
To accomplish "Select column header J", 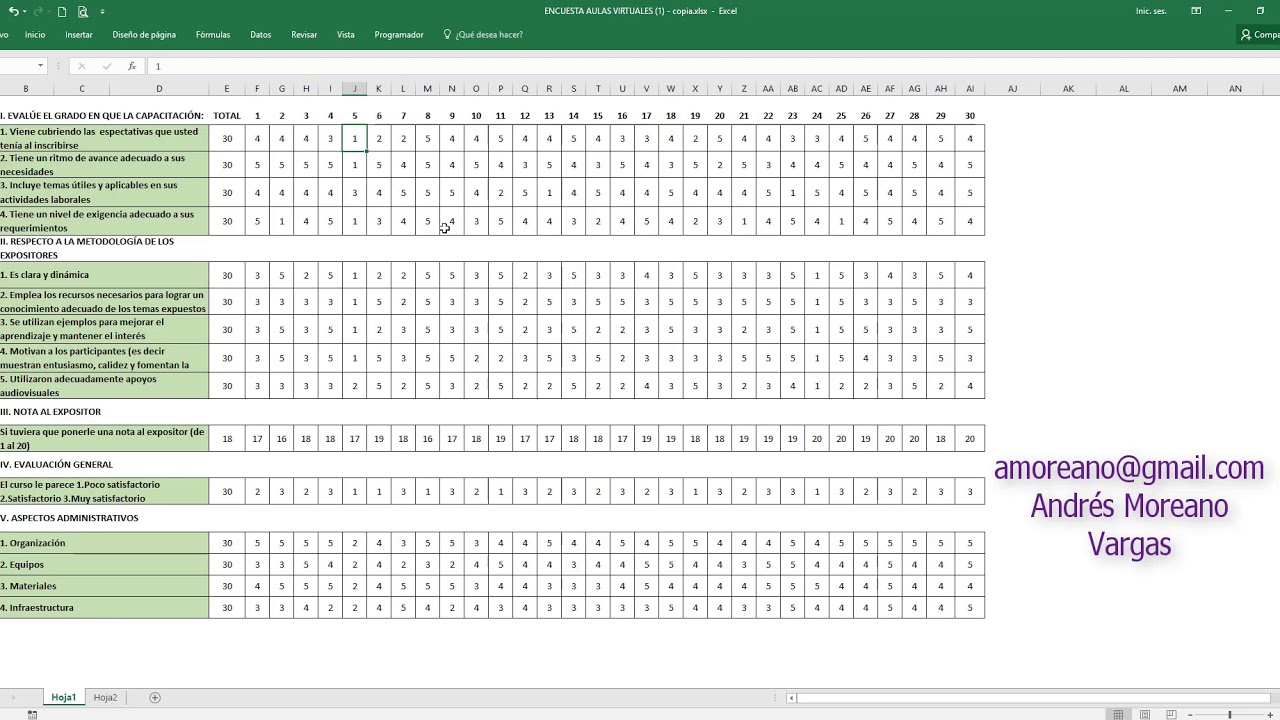I will click(x=354, y=89).
